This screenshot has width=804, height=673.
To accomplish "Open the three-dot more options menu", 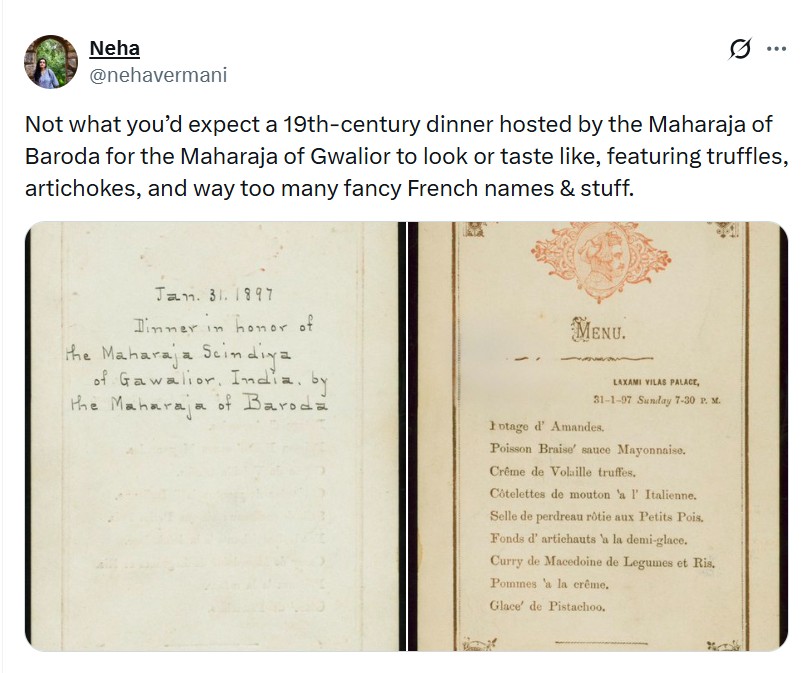I will pyautogui.click(x=776, y=49).
